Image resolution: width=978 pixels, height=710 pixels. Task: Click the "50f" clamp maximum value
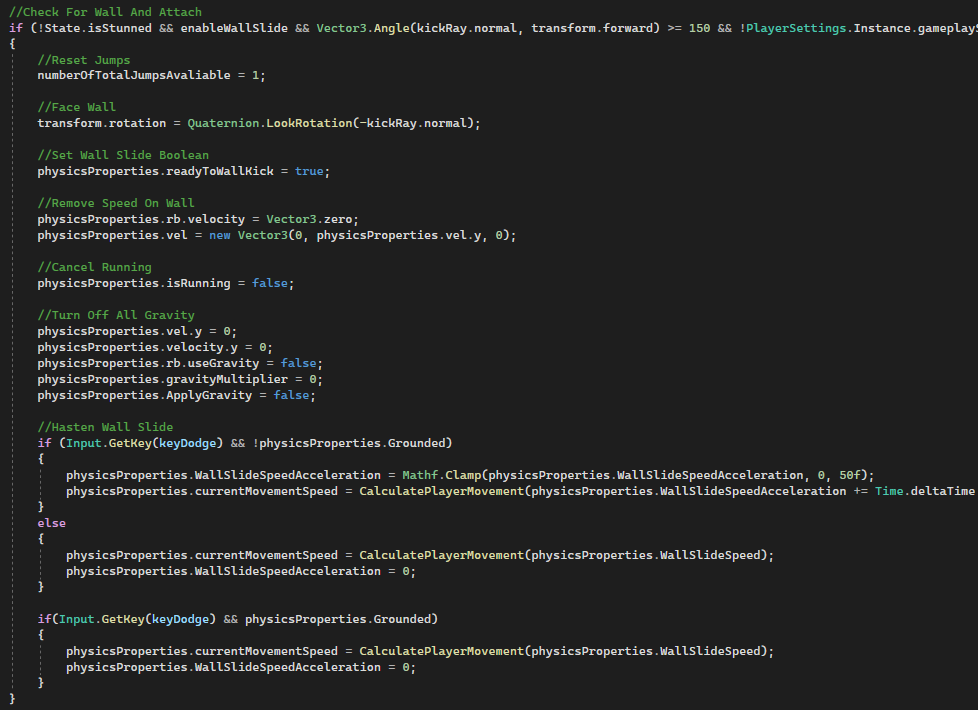pyautogui.click(x=850, y=475)
